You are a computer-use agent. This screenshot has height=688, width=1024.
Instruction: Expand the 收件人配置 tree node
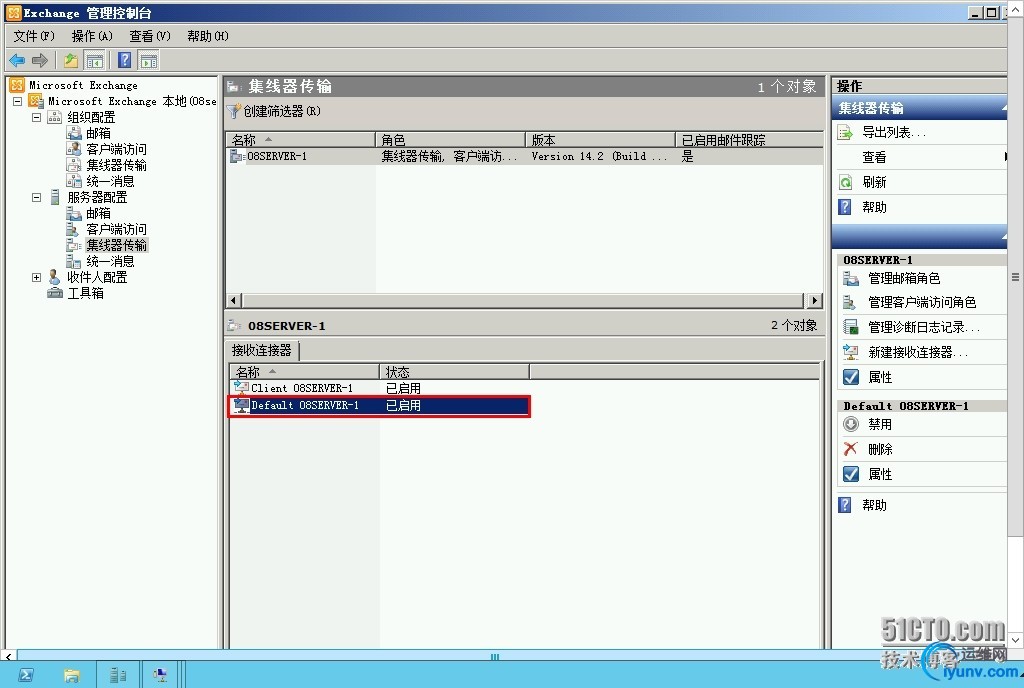(37, 277)
